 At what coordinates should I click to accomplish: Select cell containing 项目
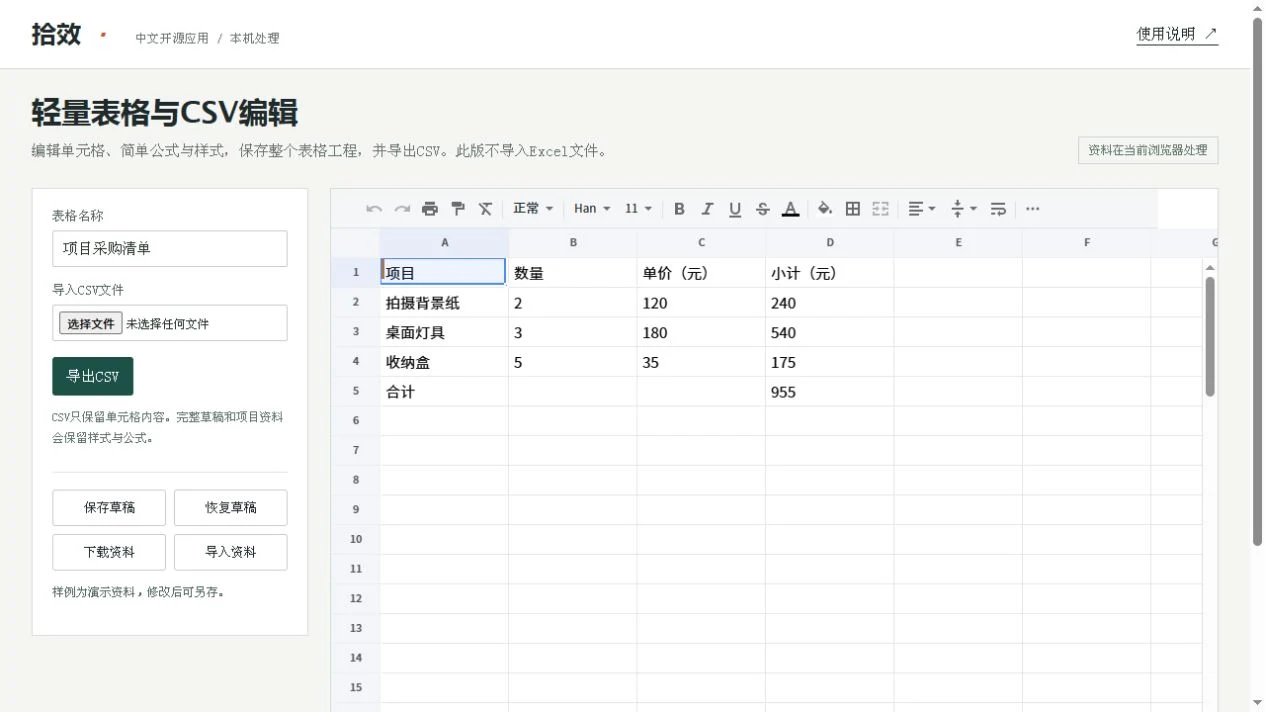point(444,272)
